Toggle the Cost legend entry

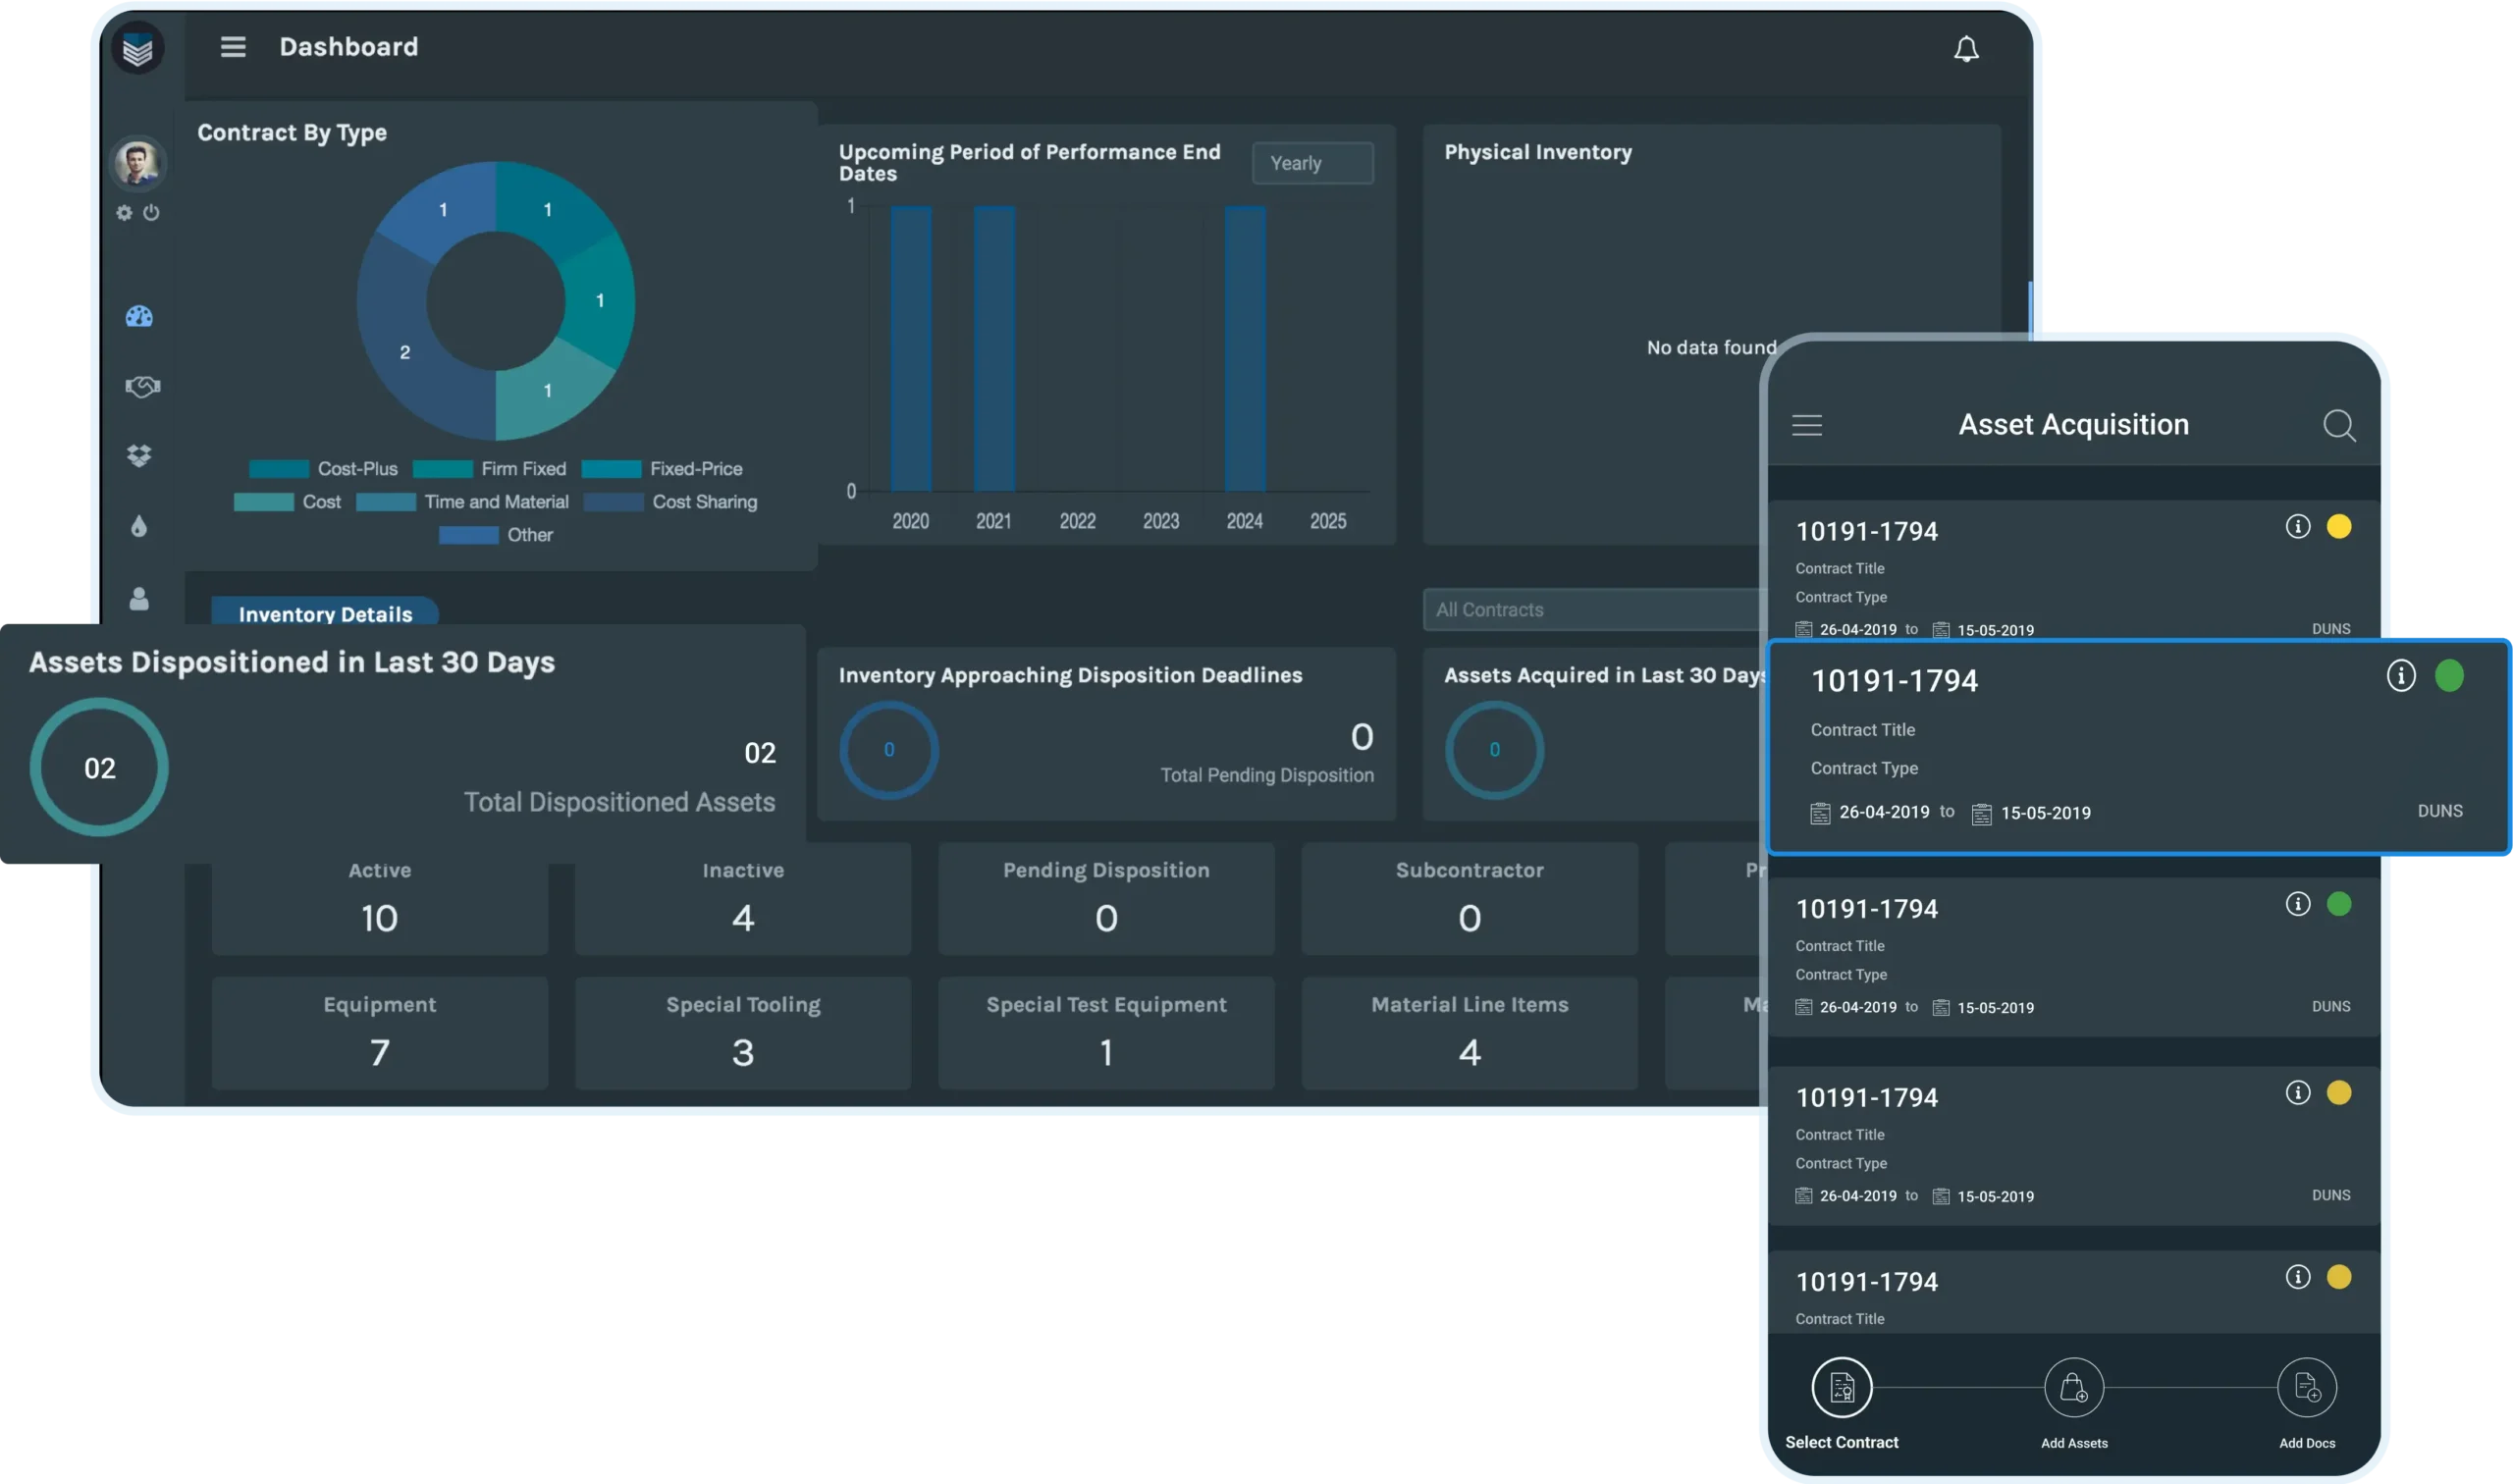click(287, 502)
